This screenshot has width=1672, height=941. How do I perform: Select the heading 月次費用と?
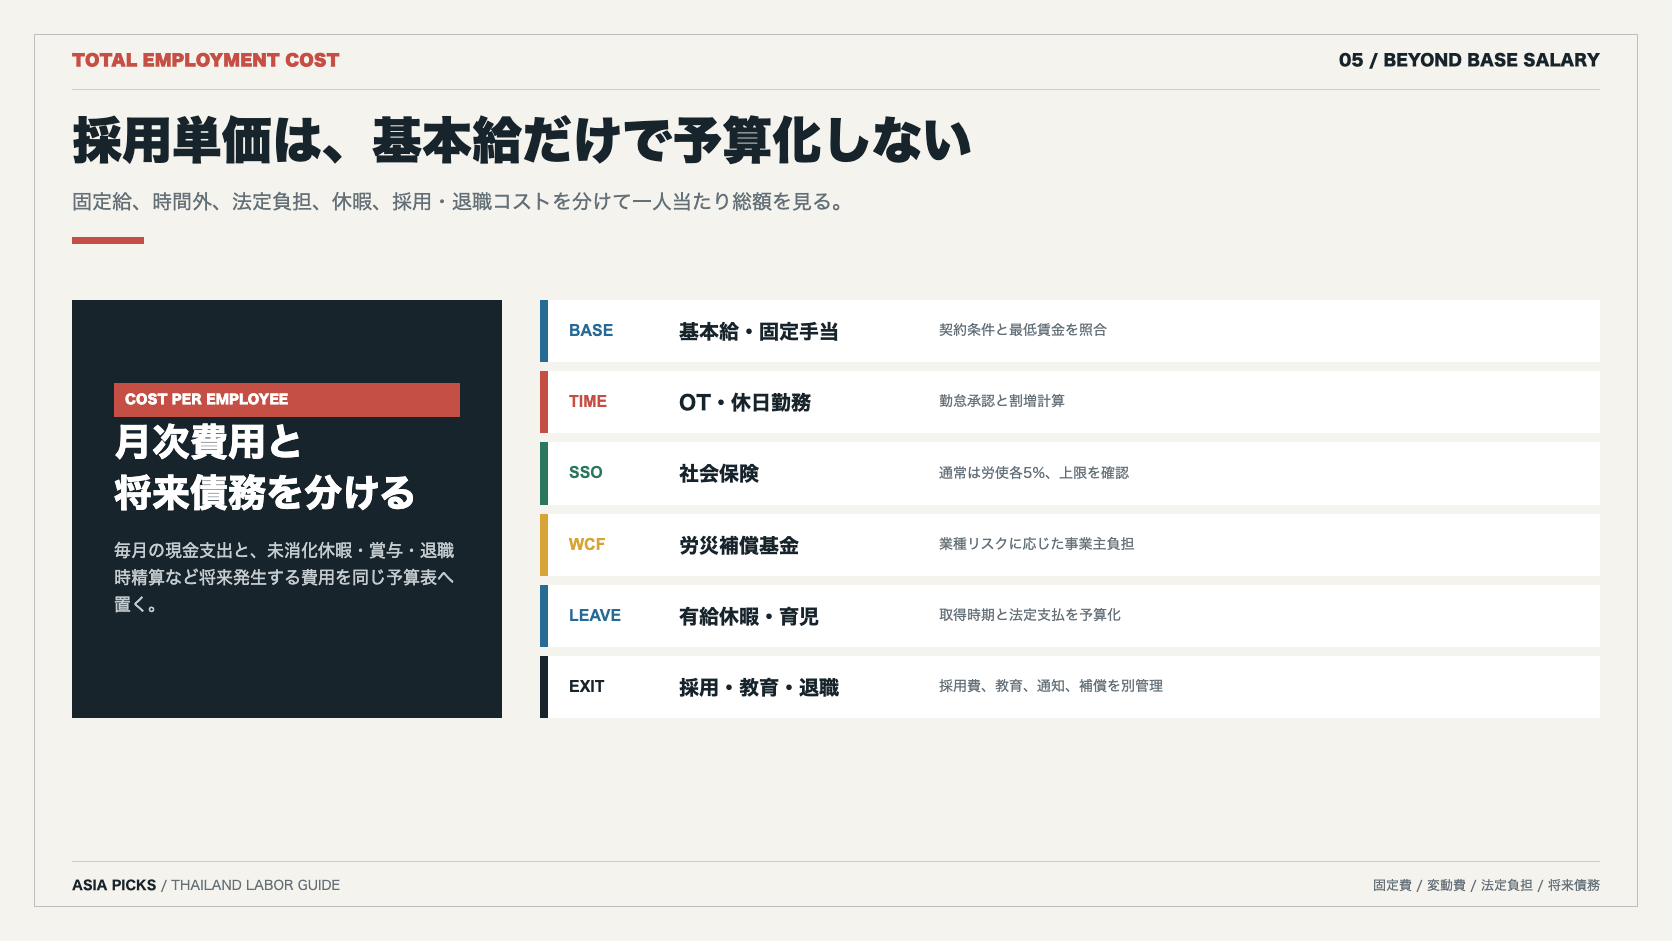[208, 442]
